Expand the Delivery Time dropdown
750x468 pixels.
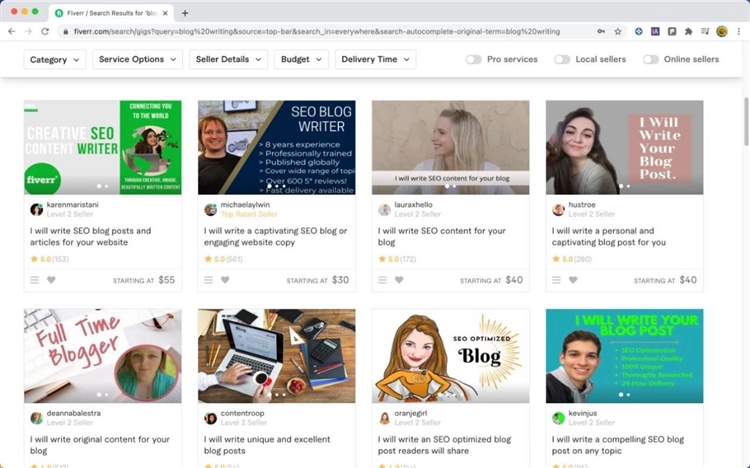(376, 60)
